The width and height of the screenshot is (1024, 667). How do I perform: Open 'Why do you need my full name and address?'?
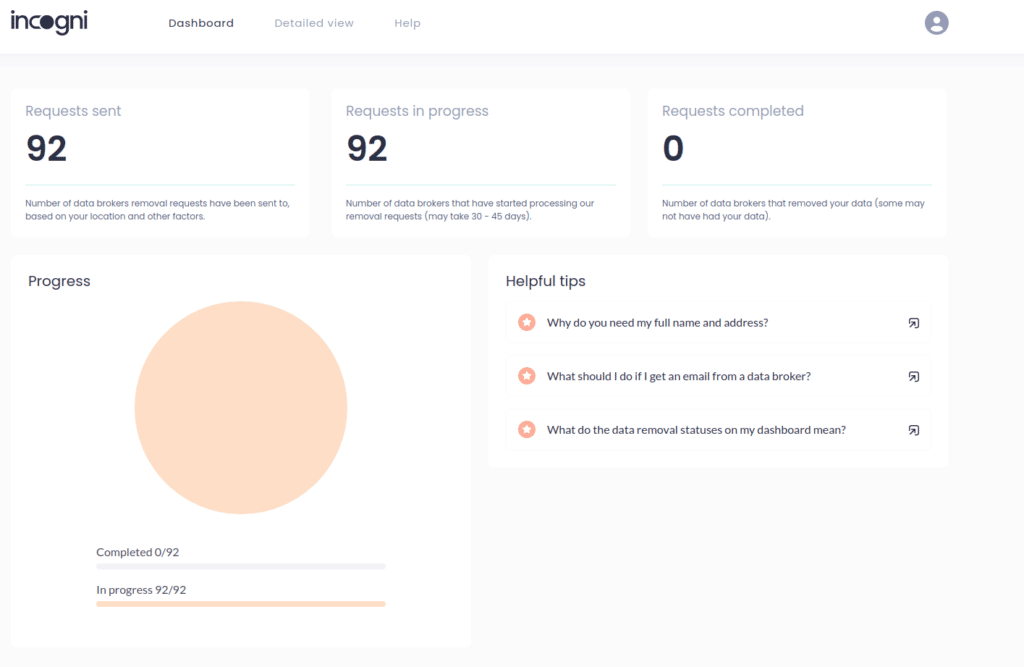(657, 323)
